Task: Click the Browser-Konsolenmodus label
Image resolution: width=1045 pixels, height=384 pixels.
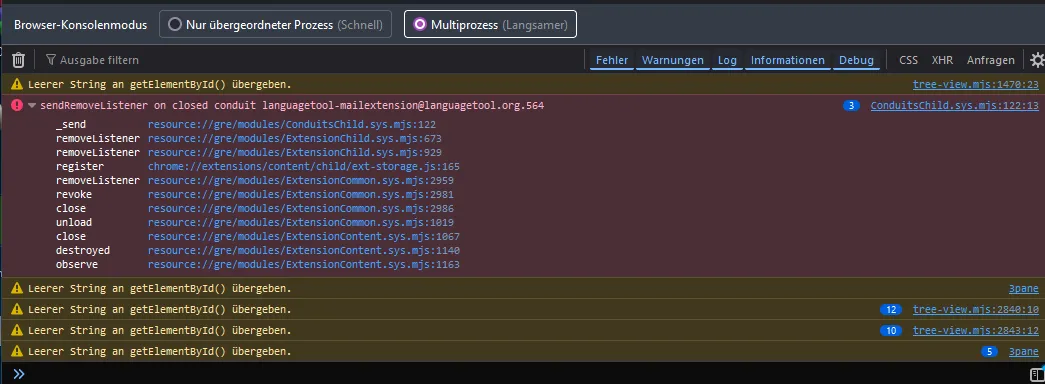Action: pyautogui.click(x=81, y=25)
